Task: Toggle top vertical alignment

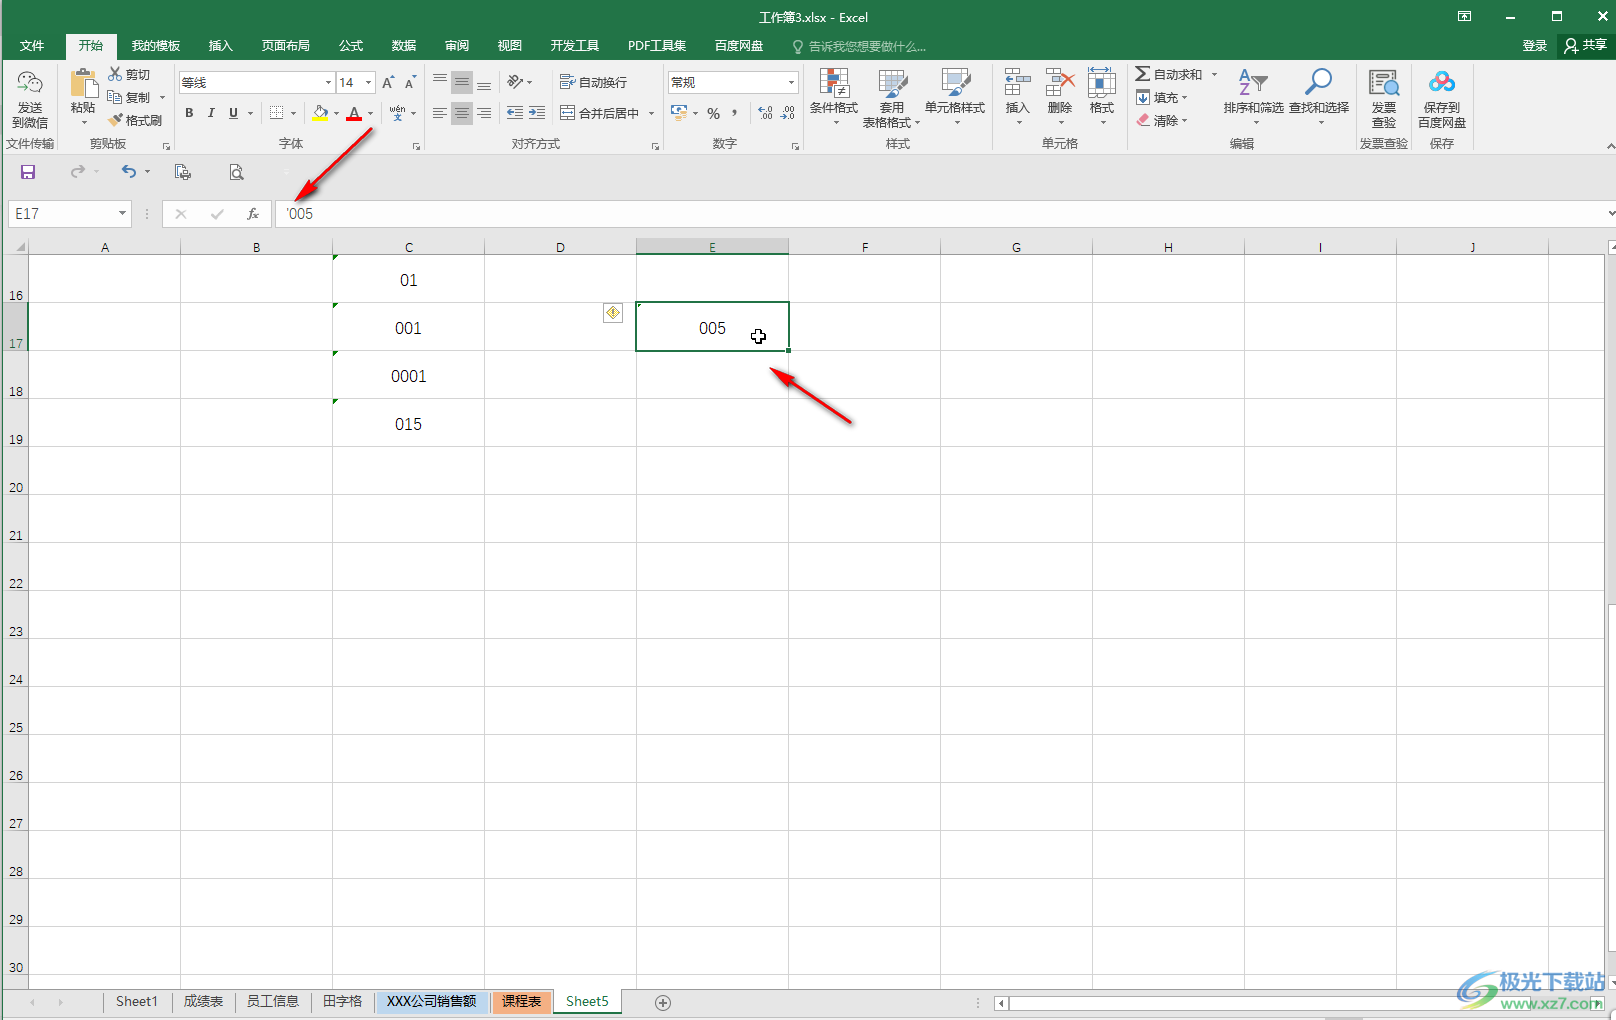Action: click(439, 82)
